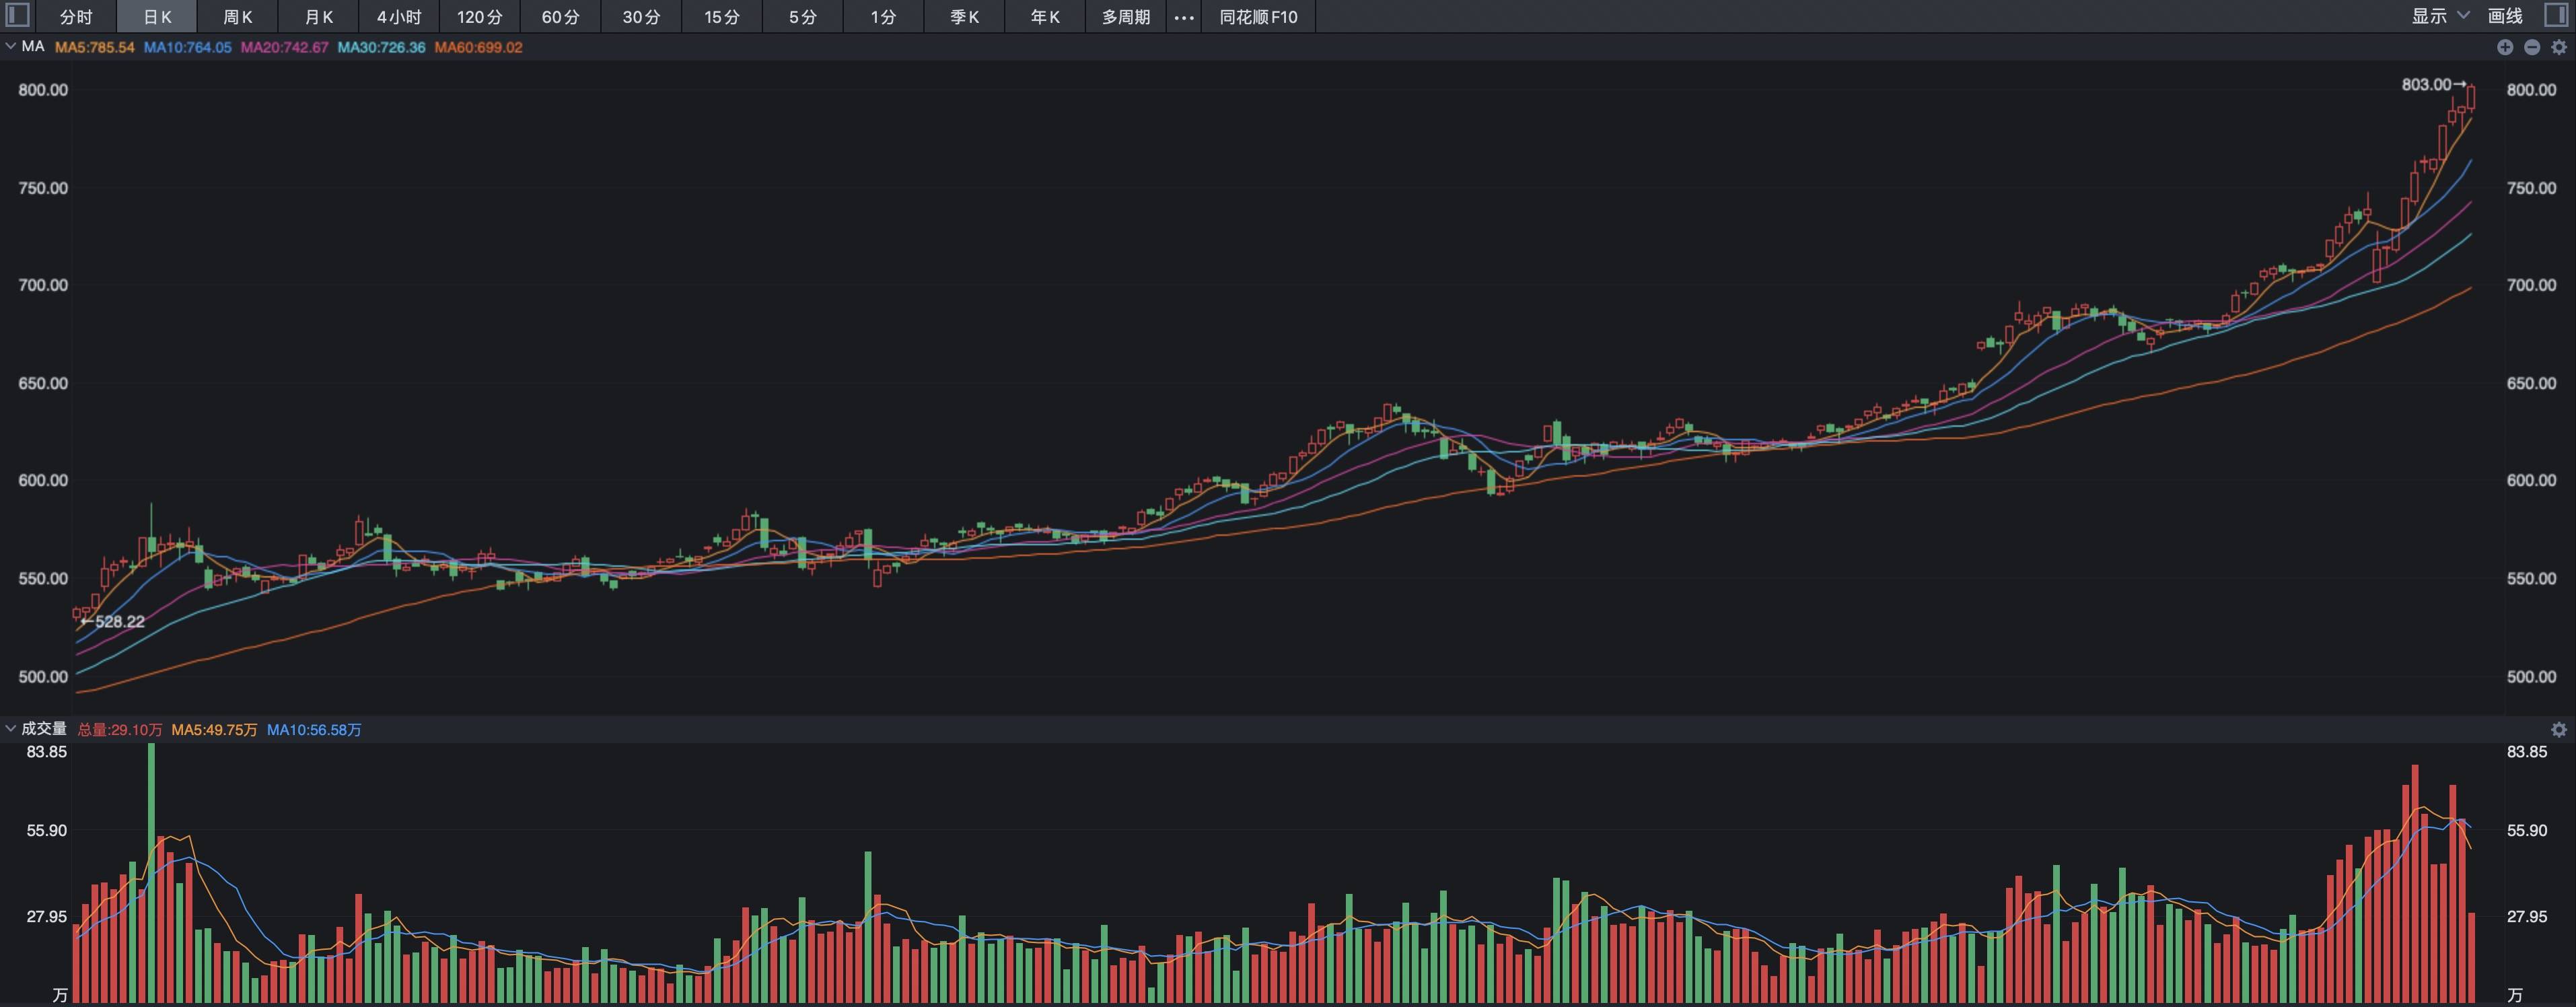Open 同花顺F10 company info
The image size is (2576, 1007).
1258,17
